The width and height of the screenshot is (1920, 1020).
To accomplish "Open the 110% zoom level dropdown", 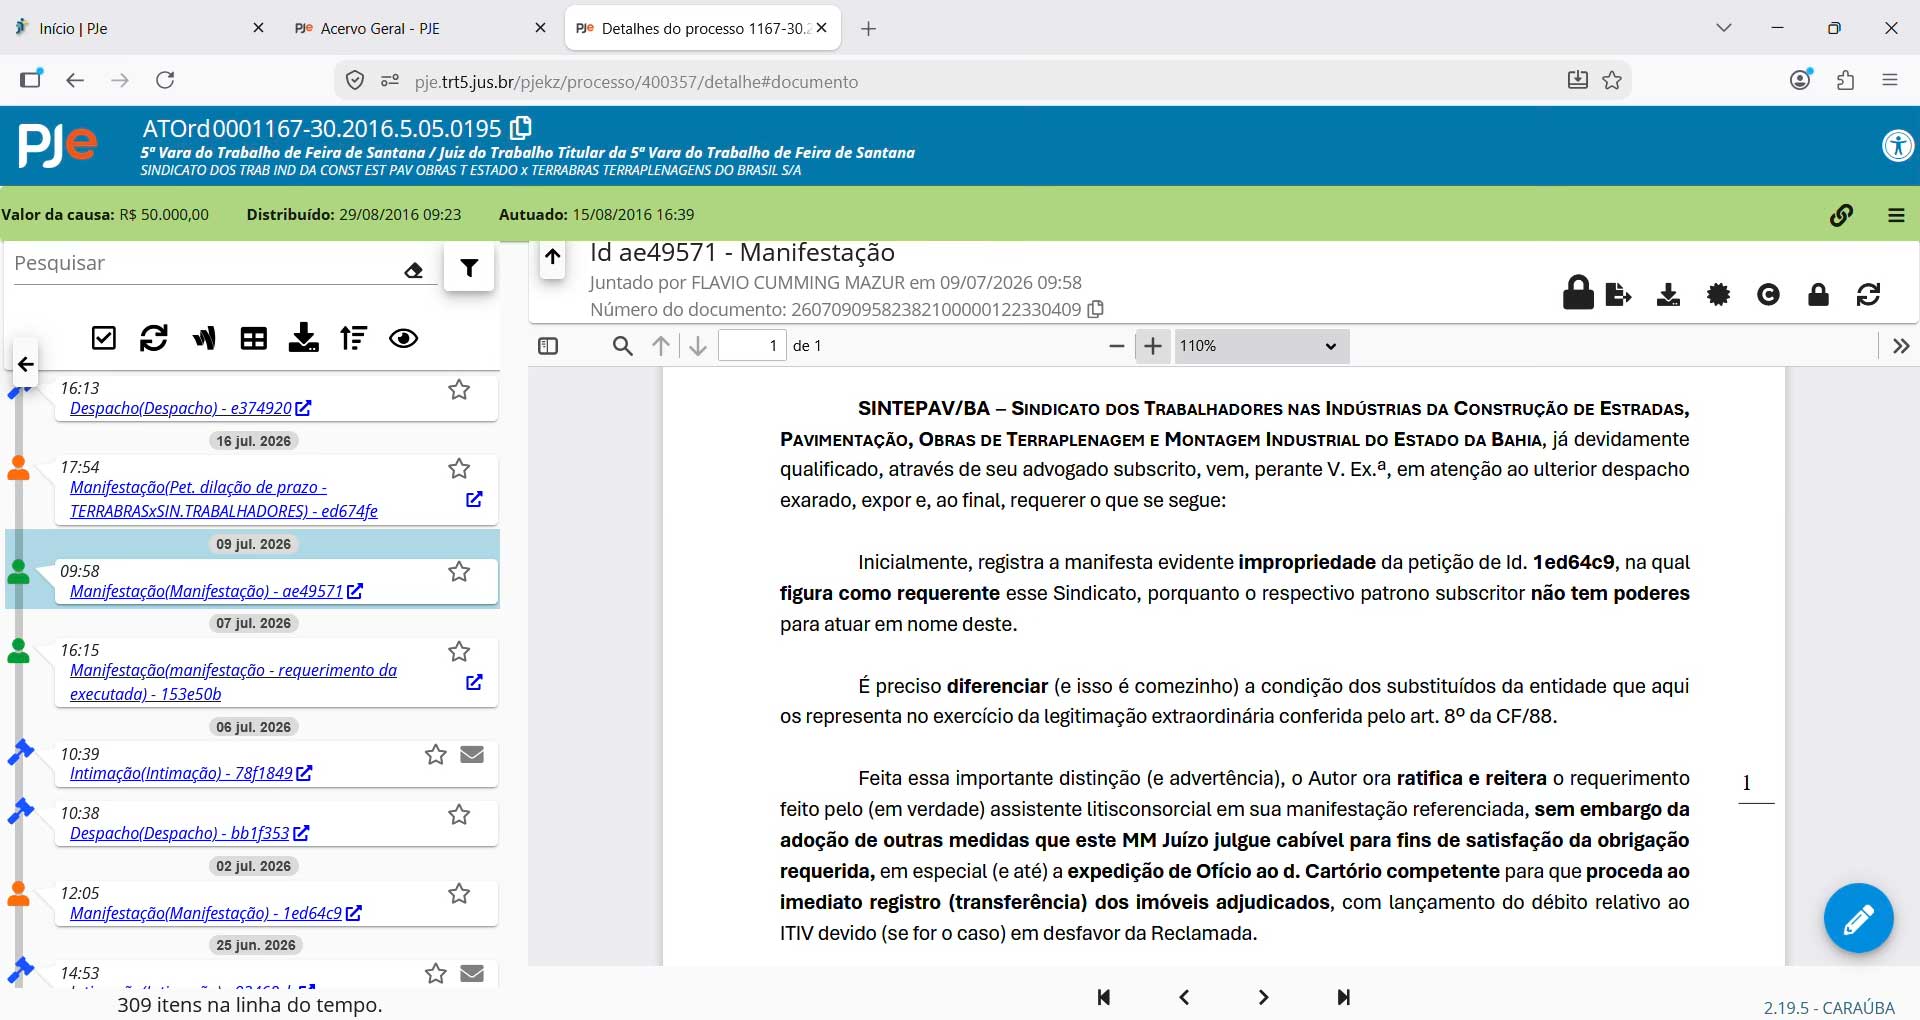I will click(1261, 346).
